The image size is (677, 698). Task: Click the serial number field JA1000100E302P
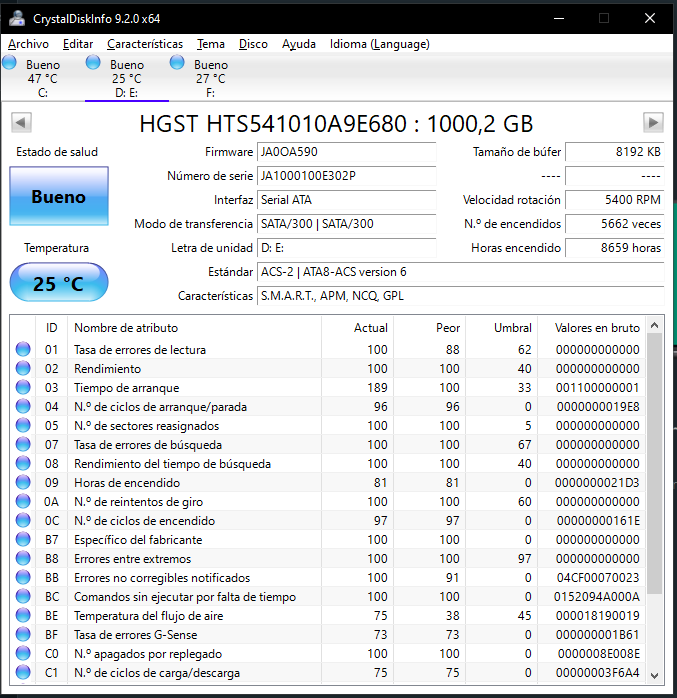[x=346, y=176]
